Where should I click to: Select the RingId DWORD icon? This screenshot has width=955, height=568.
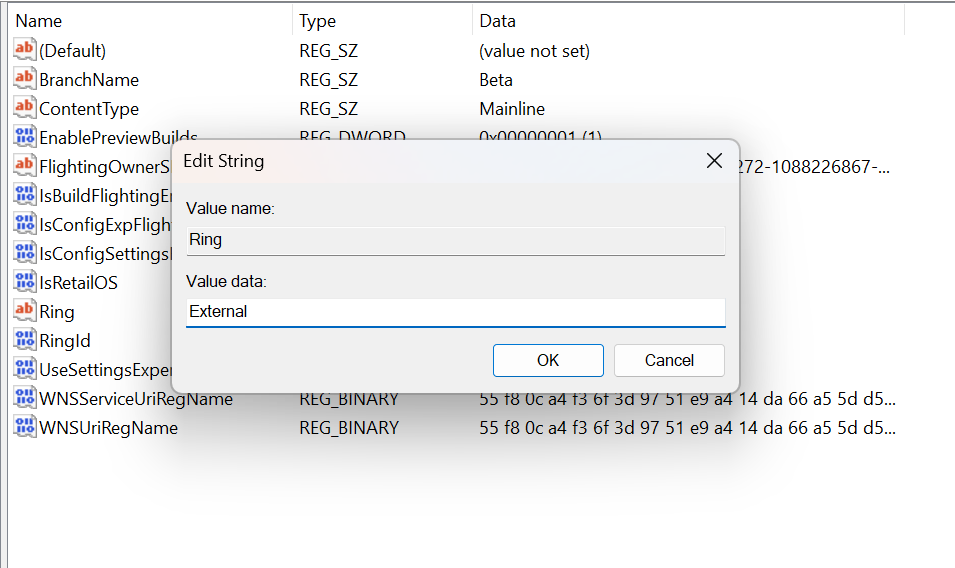tap(25, 341)
